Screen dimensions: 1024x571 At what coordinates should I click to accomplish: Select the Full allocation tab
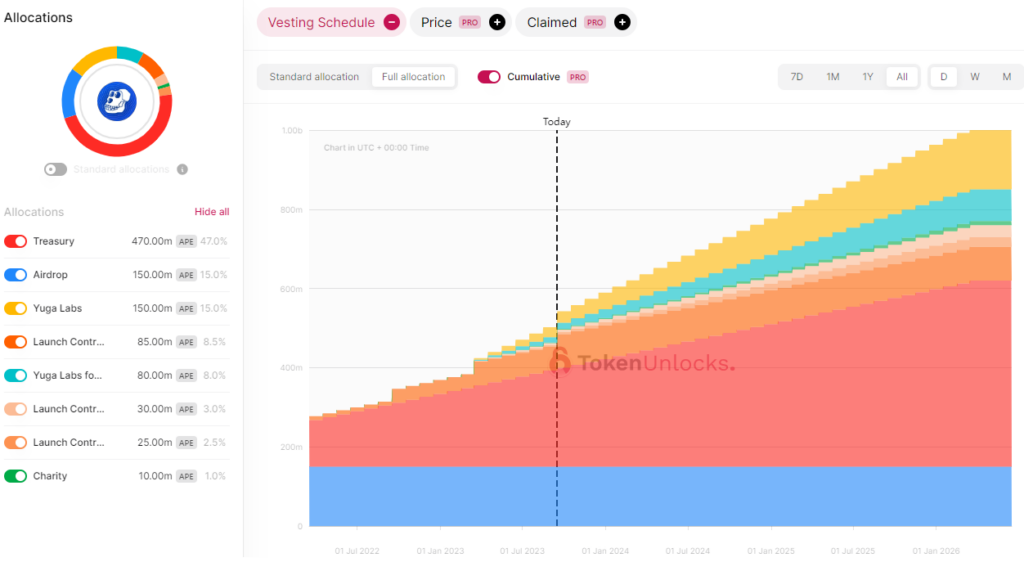pyautogui.click(x=413, y=77)
